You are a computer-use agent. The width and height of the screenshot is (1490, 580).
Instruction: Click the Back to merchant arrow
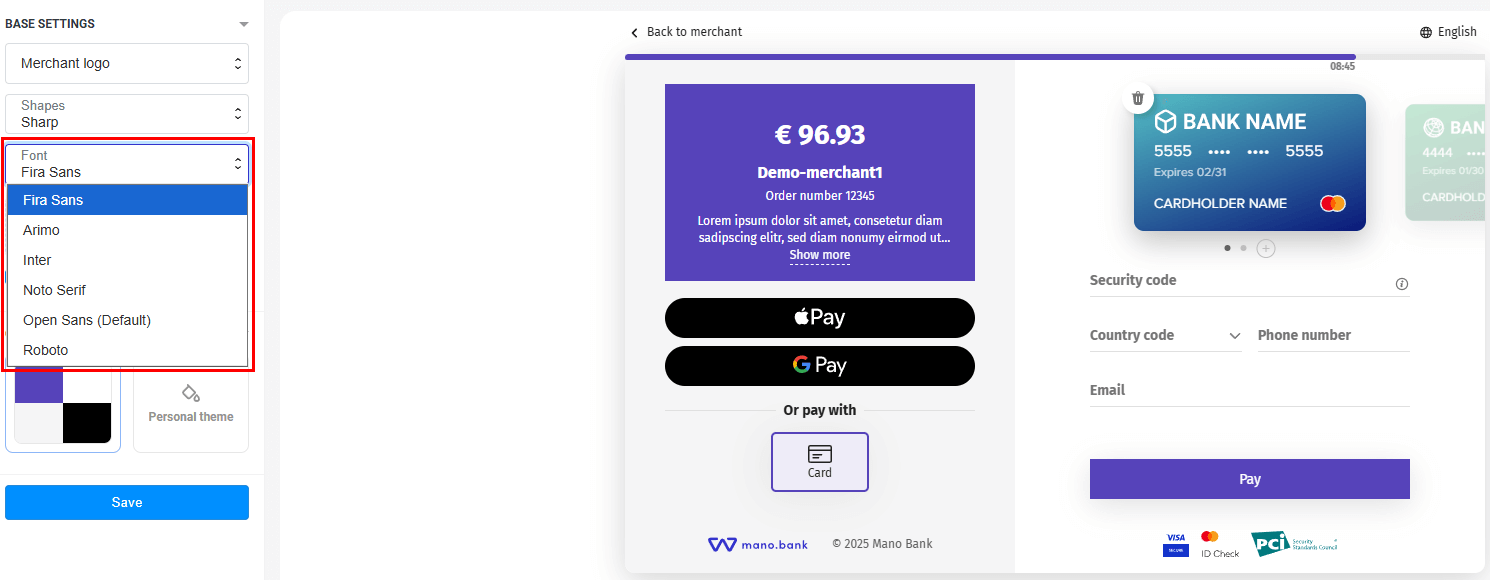pos(634,33)
